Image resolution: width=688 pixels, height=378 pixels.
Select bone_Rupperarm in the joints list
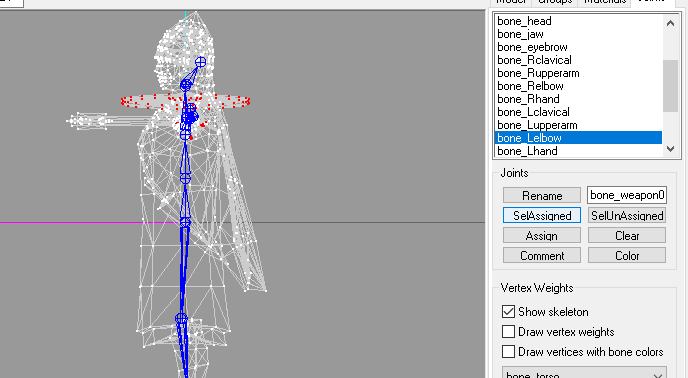pos(578,73)
